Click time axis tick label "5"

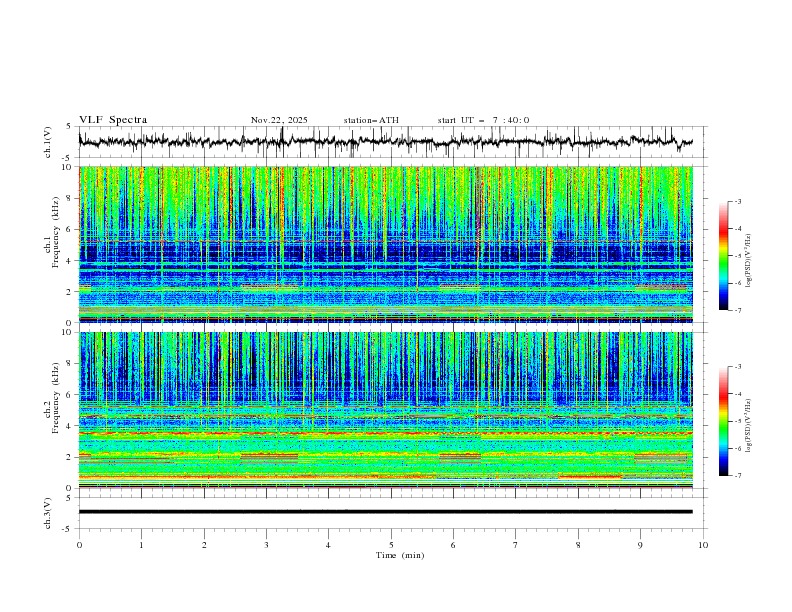[391, 545]
